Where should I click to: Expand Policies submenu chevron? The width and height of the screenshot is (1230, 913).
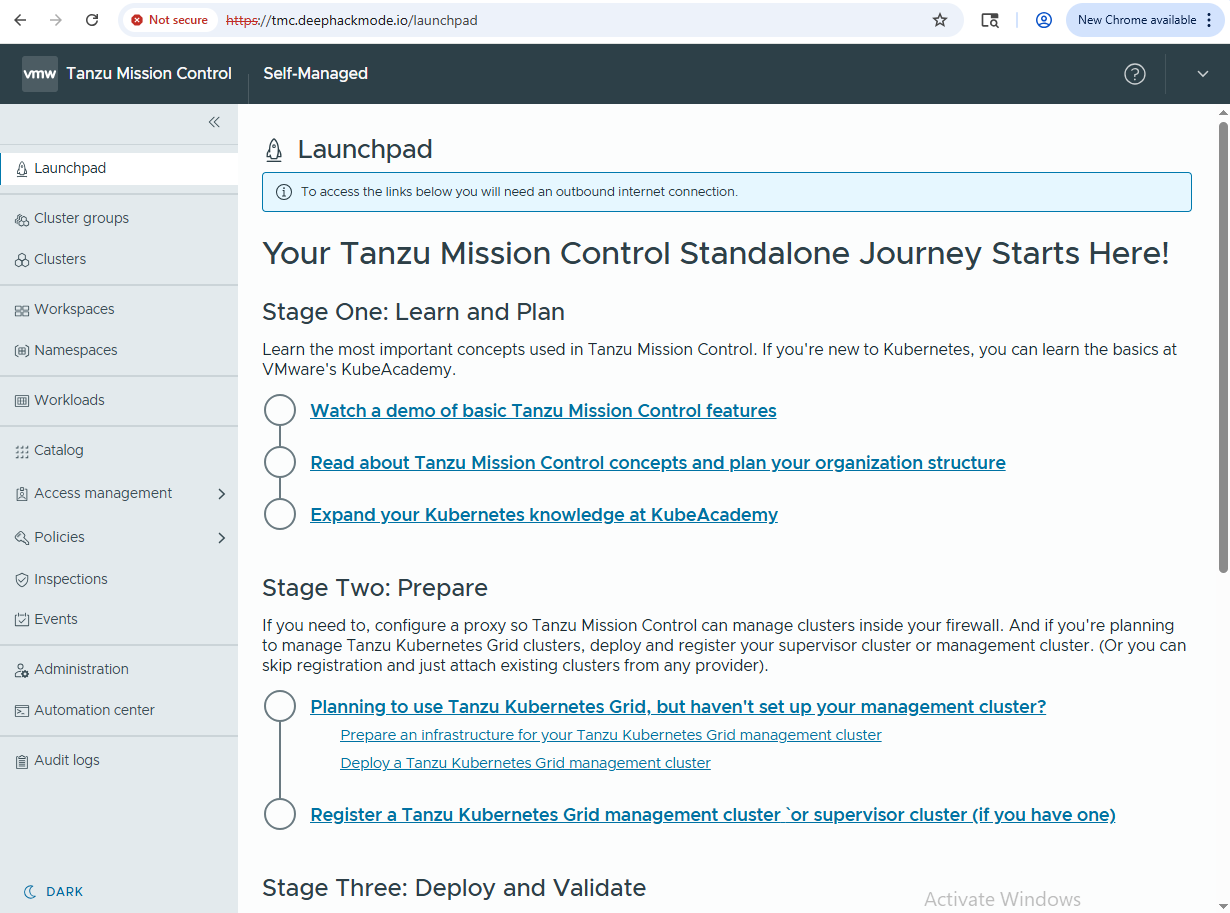[x=222, y=538]
